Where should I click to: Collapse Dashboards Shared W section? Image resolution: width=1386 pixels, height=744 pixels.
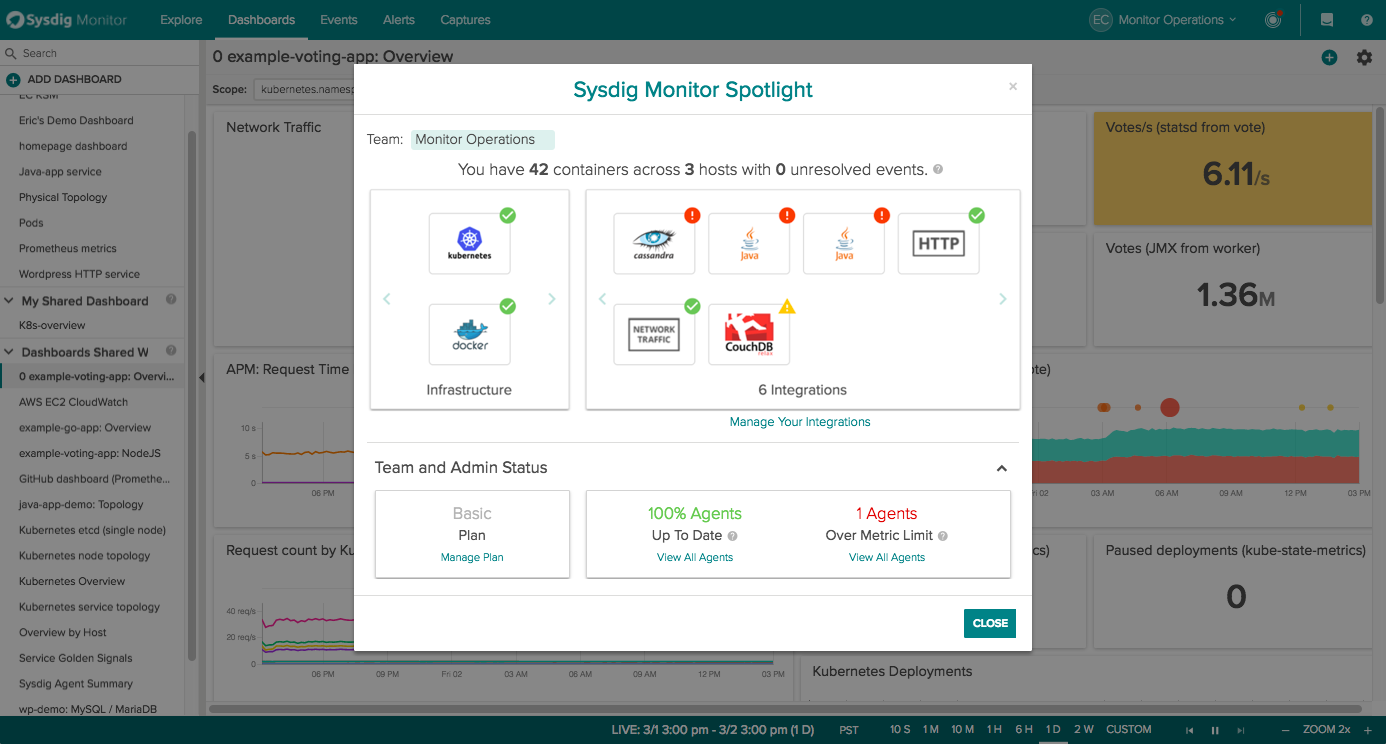pyautogui.click(x=10, y=352)
